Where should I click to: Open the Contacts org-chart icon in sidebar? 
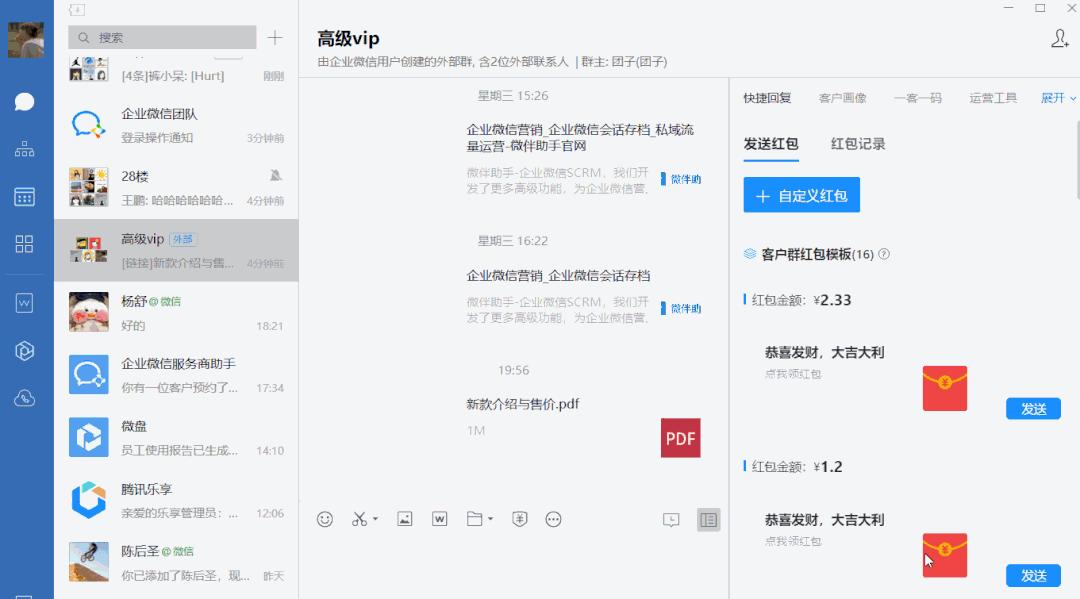click(x=24, y=149)
